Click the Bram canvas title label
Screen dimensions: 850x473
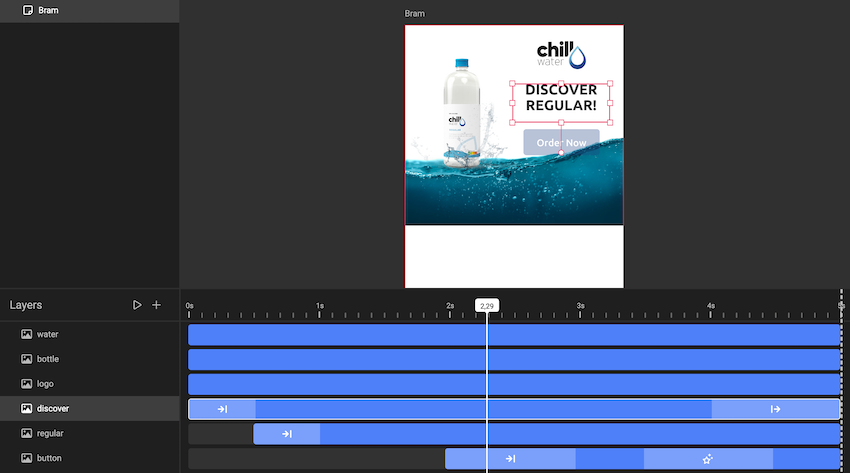tap(415, 14)
